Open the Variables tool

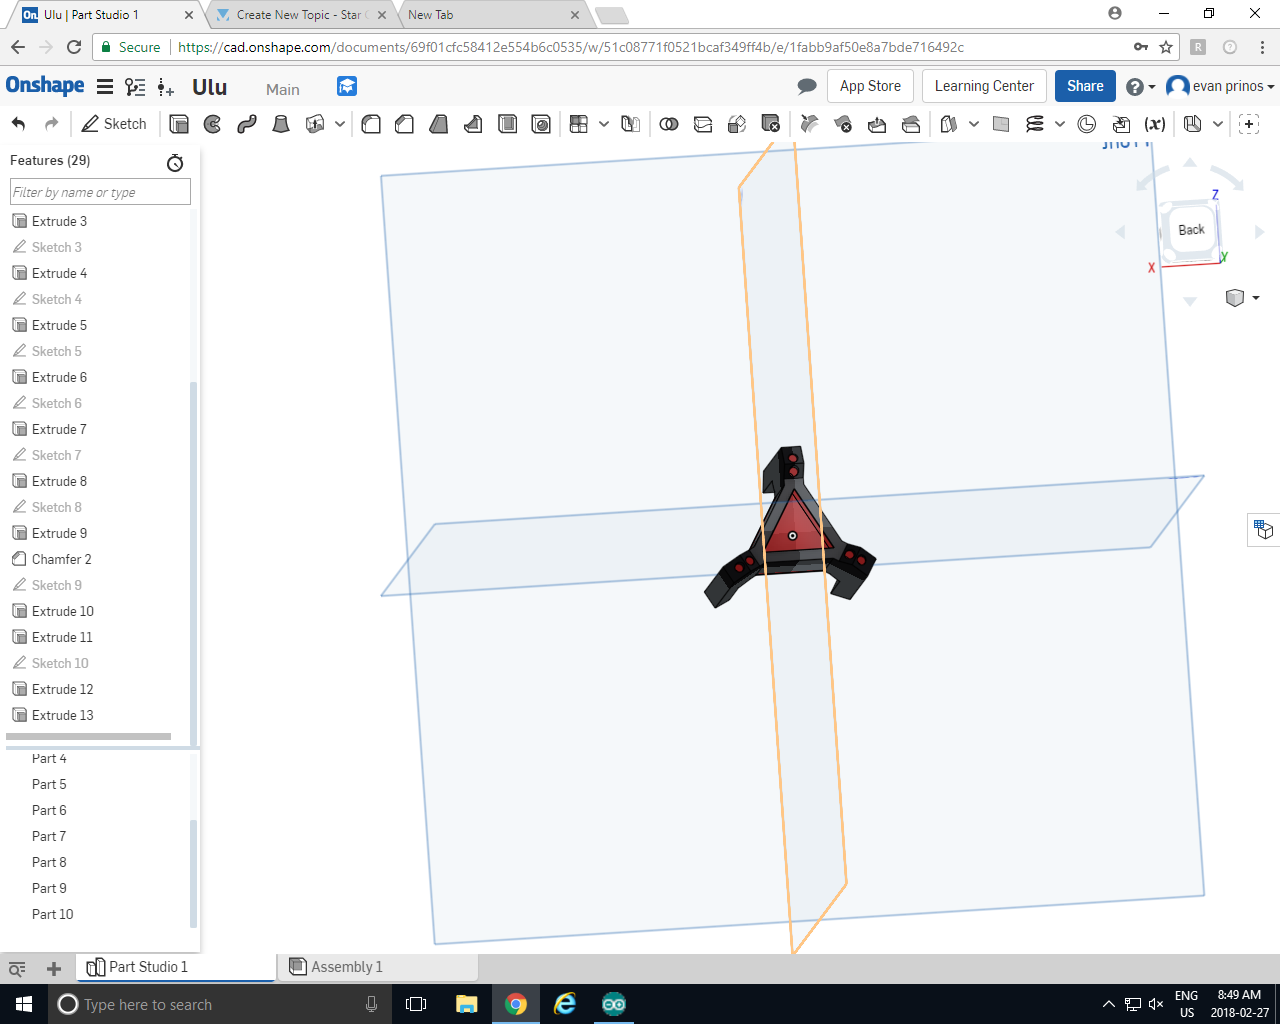1156,124
